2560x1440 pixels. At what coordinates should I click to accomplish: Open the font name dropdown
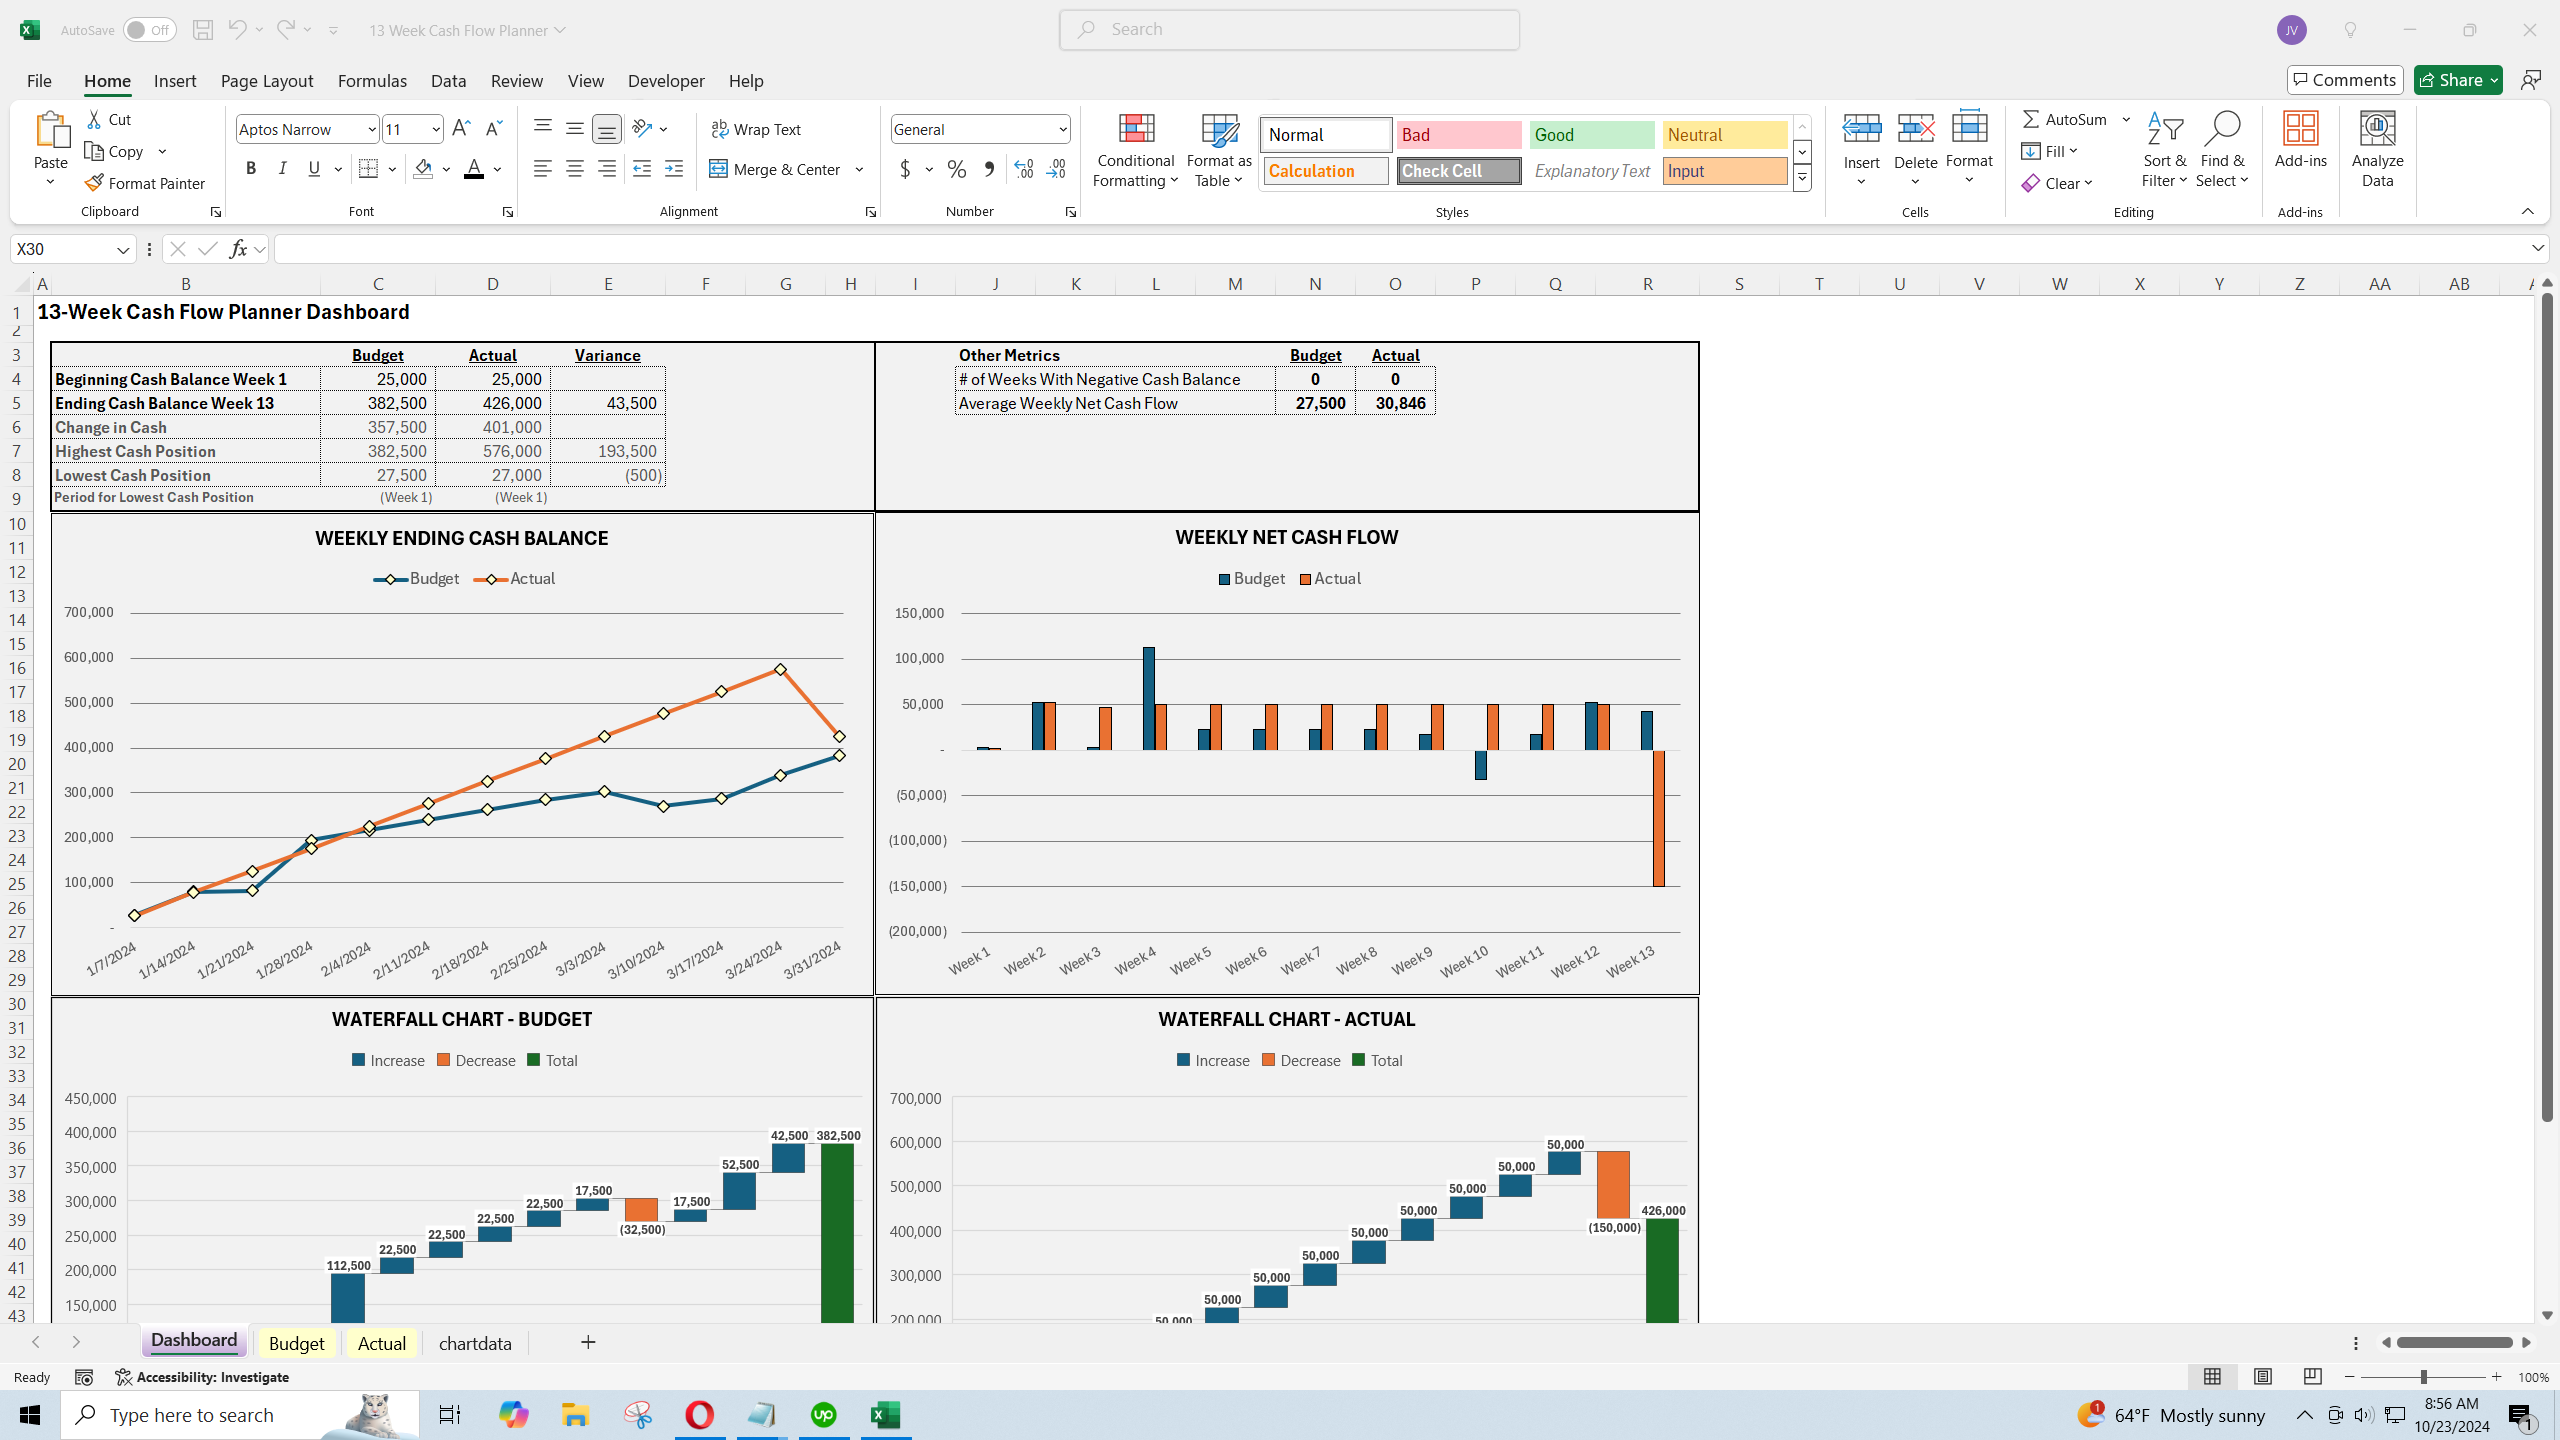tap(372, 129)
